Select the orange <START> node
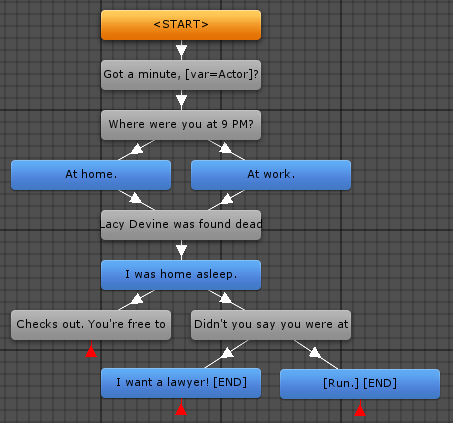 tap(181, 25)
